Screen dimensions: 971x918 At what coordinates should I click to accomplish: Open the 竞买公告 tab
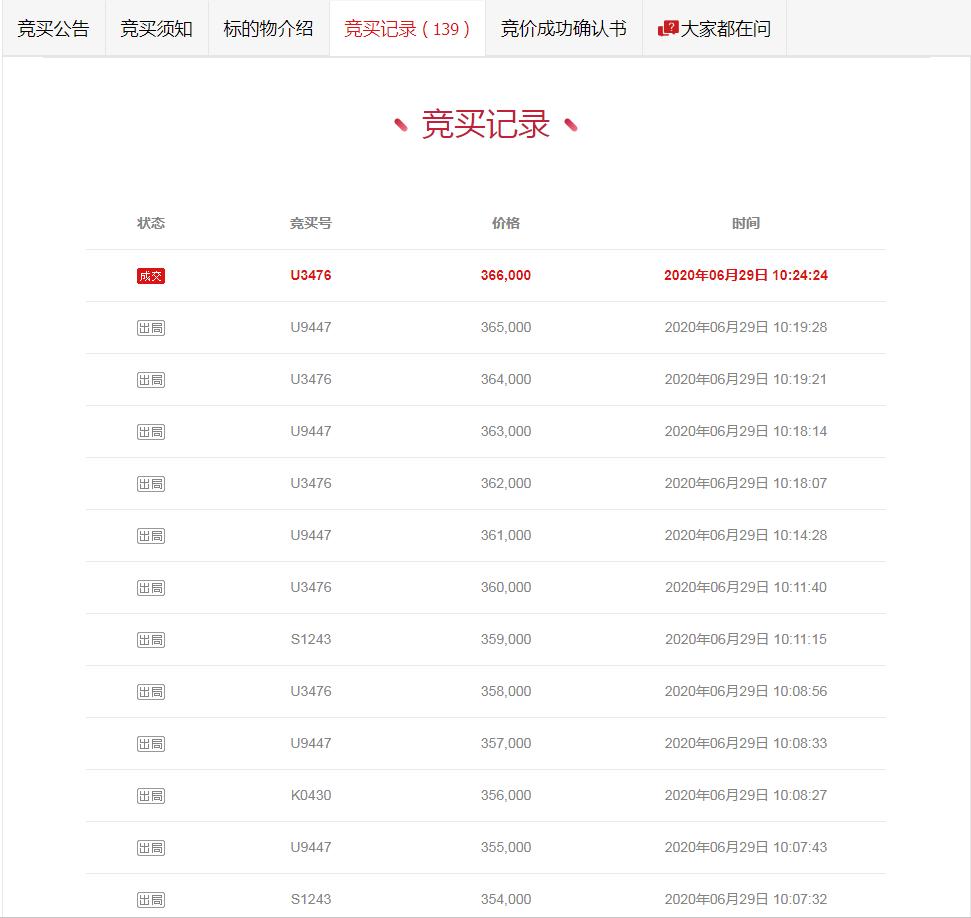point(53,29)
